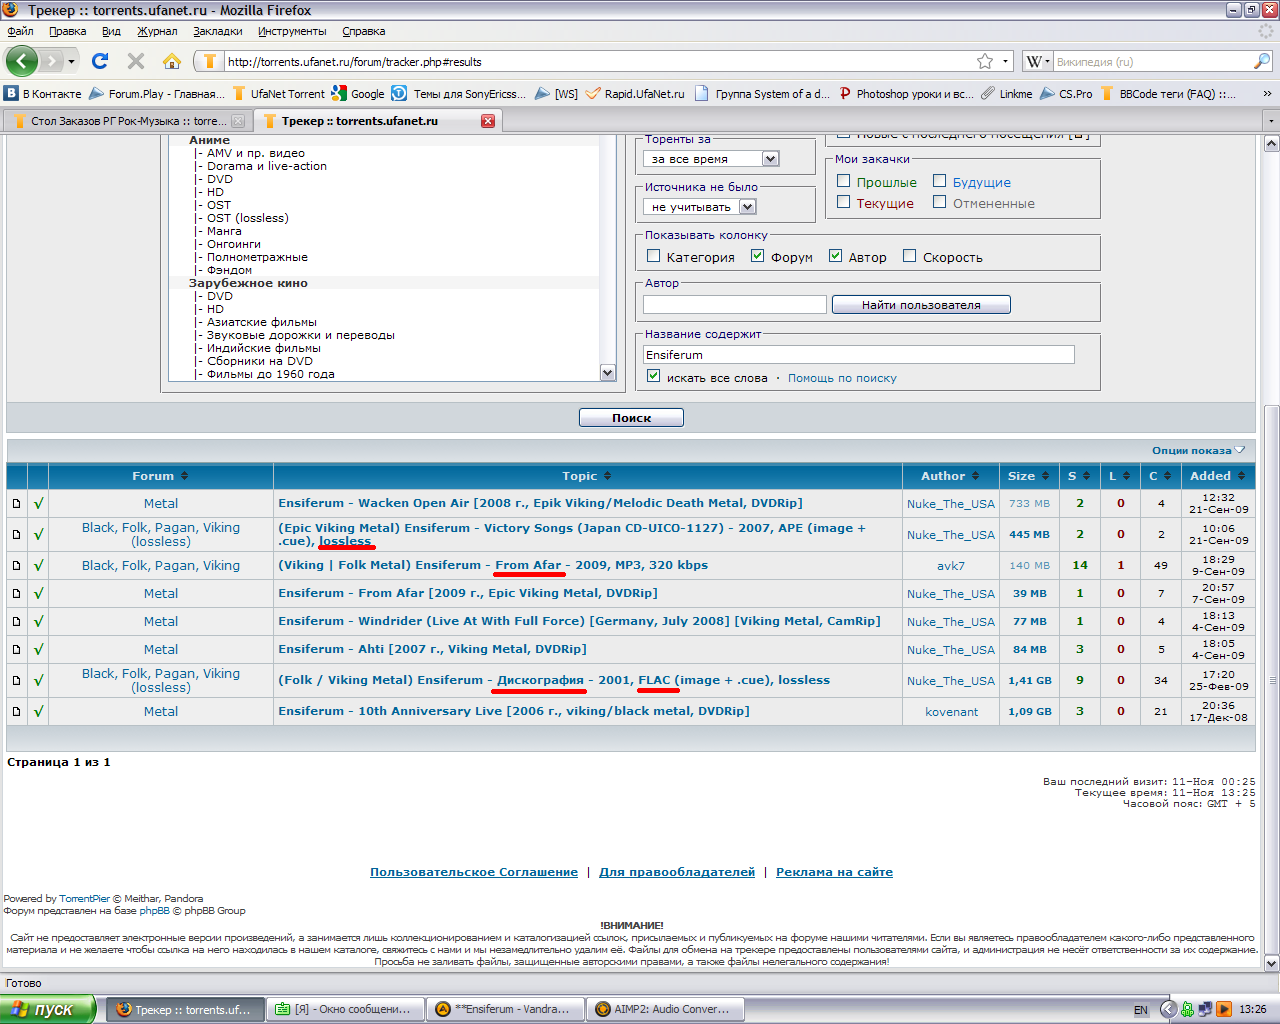This screenshot has height=1024, width=1280.
Task: Uncheck искать все слова checkbox
Action: (654, 376)
